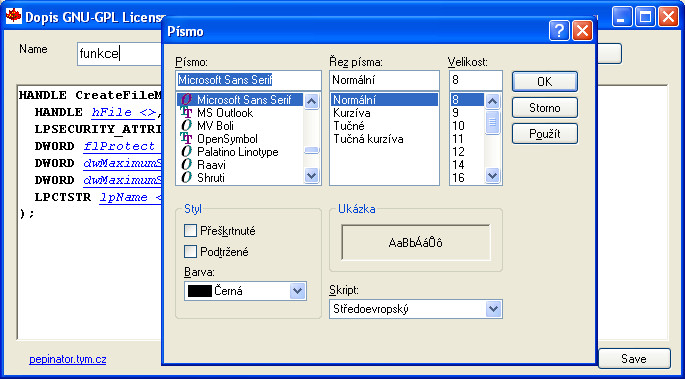Screen dimensions: 685x379
Task: Click the MS Outlook TrueType font icon
Action: pos(187,113)
